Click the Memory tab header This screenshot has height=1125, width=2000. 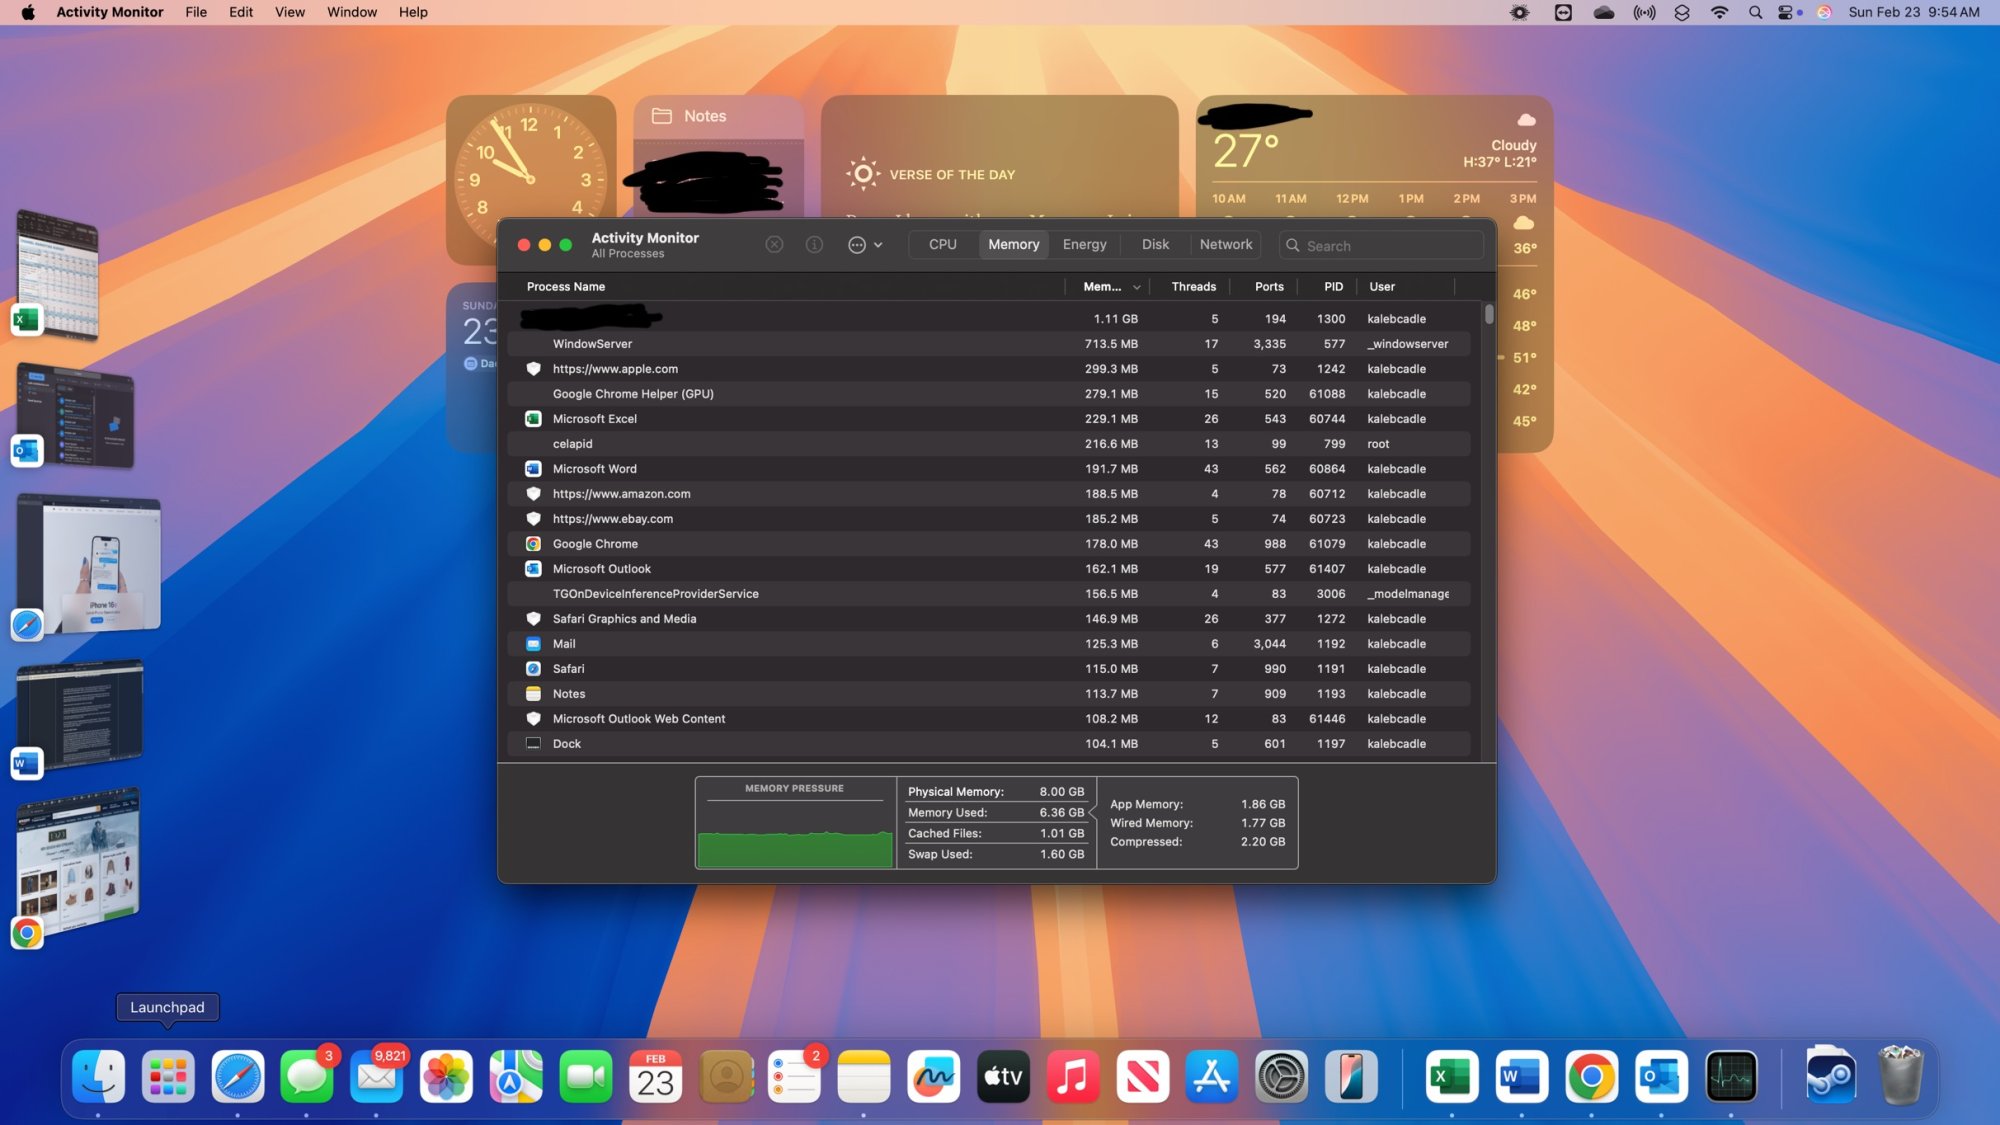pos(1014,245)
